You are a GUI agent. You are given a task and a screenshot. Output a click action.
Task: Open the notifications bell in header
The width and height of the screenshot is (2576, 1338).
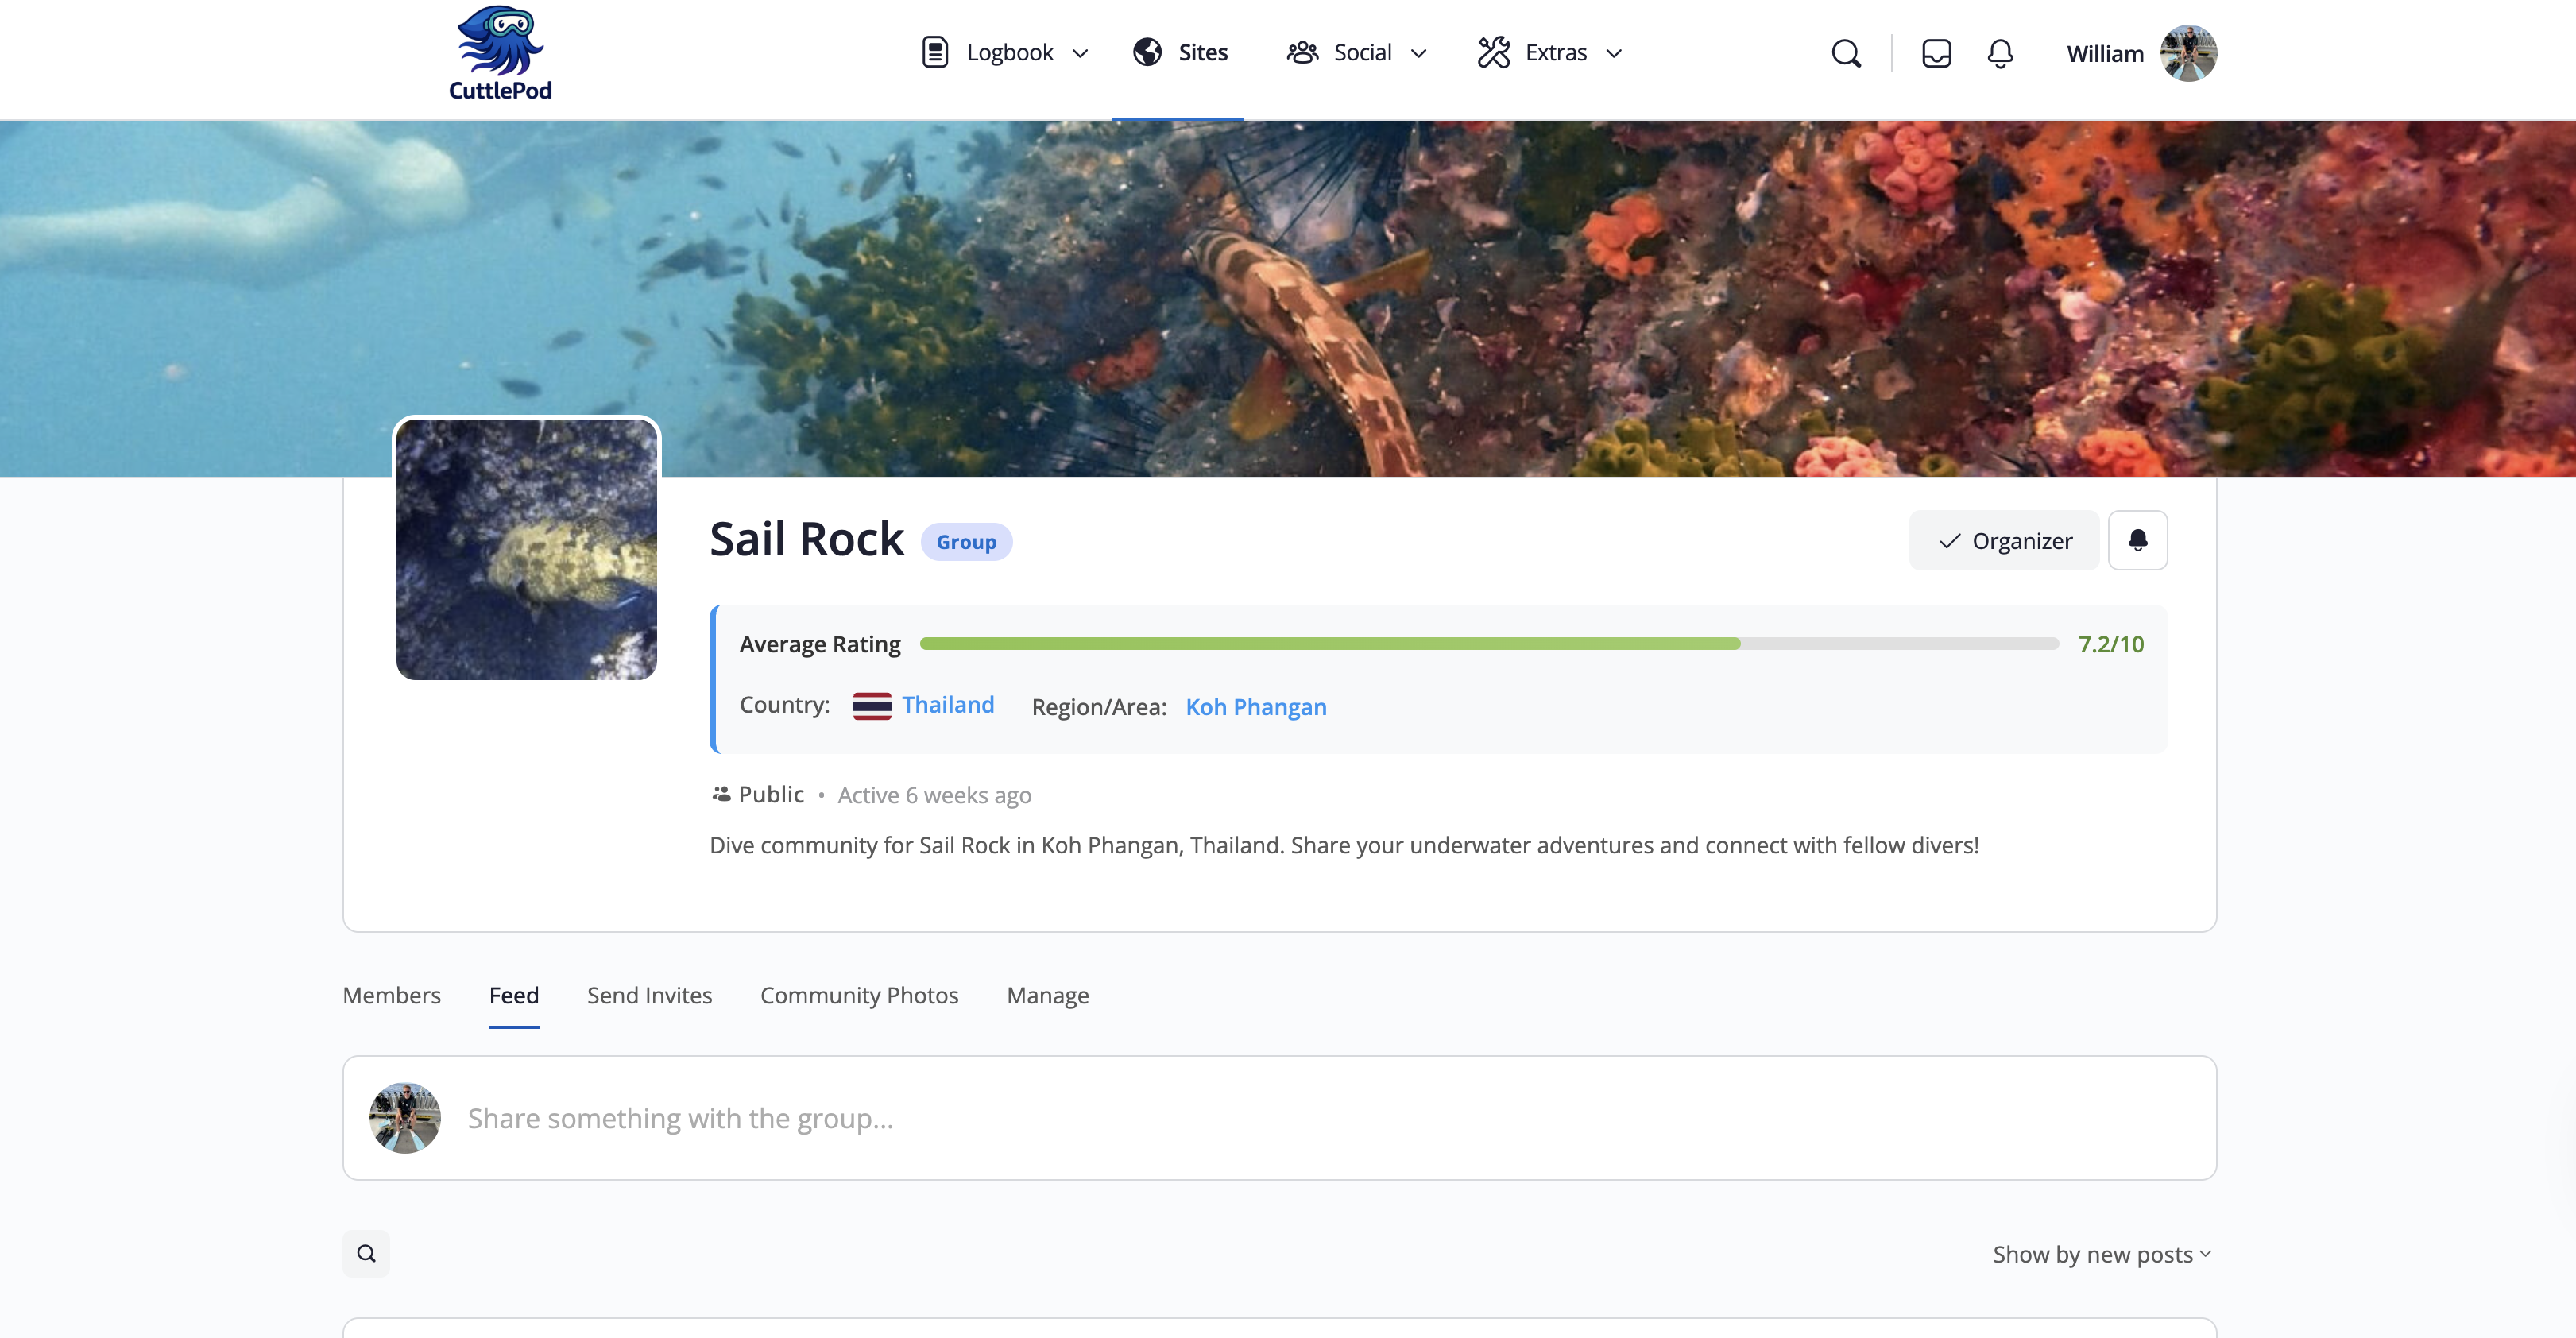coord(2000,53)
